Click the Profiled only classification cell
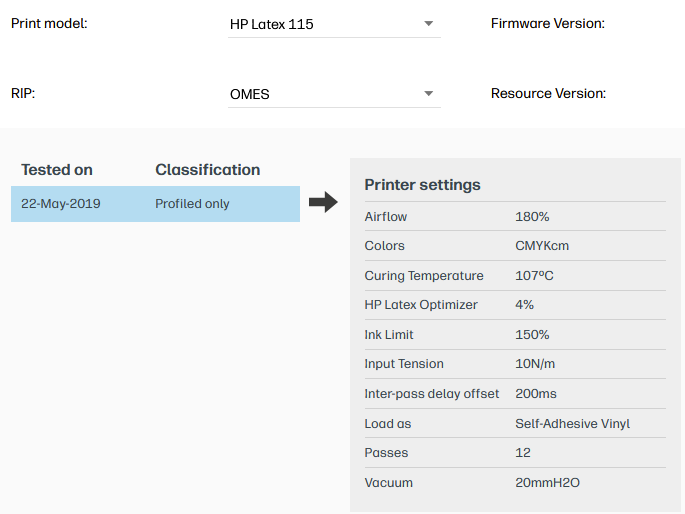The image size is (685, 514). [x=192, y=204]
